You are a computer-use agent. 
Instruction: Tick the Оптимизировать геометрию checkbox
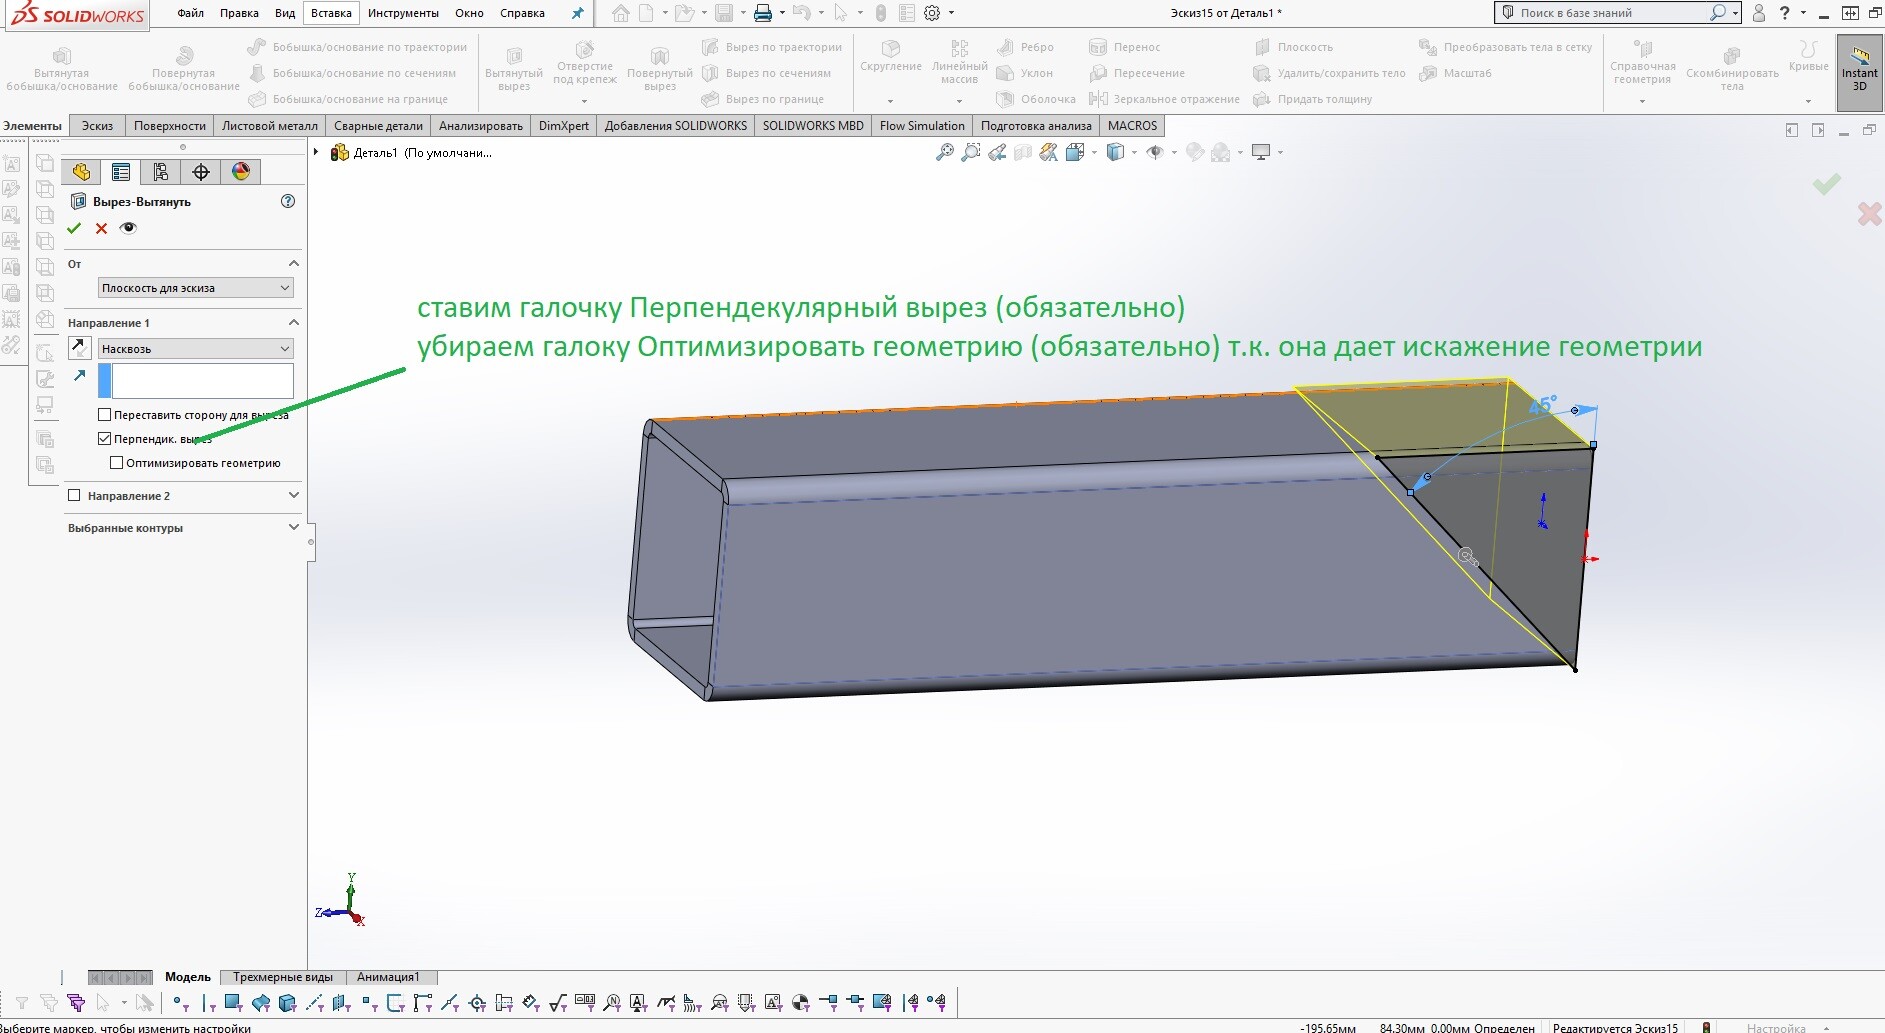[x=117, y=462]
